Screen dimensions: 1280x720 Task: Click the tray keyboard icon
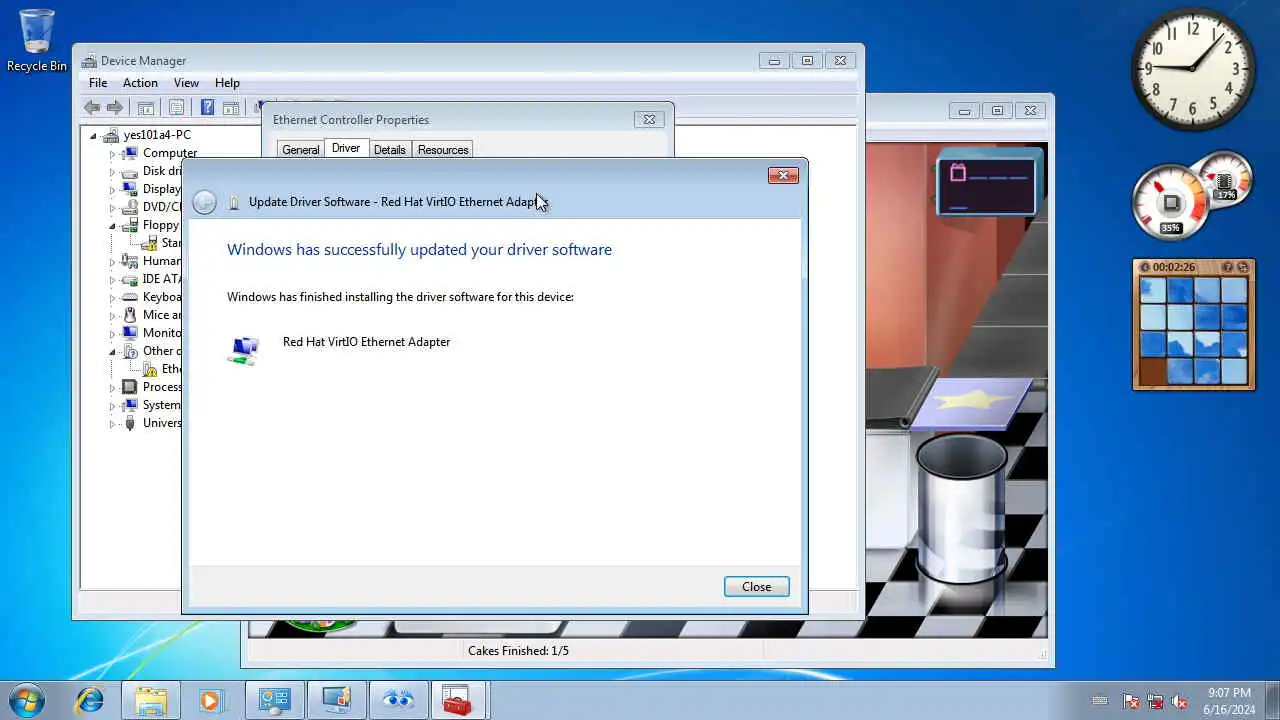click(x=1101, y=701)
